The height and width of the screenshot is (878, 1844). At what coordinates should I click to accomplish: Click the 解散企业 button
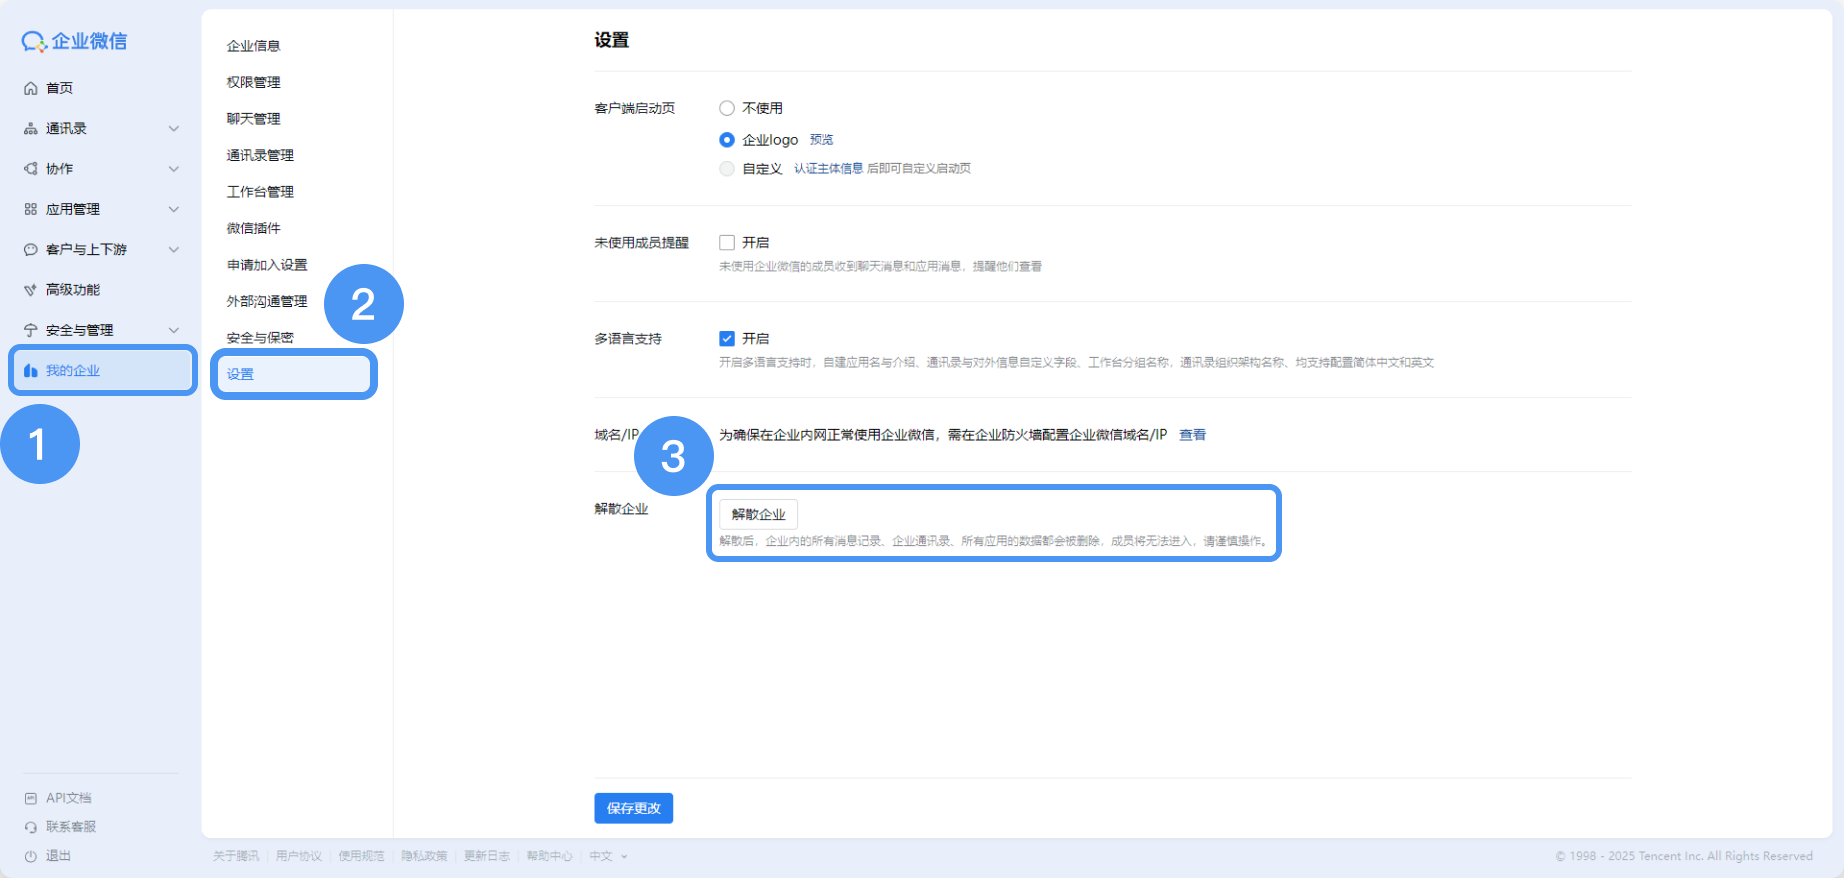point(758,514)
